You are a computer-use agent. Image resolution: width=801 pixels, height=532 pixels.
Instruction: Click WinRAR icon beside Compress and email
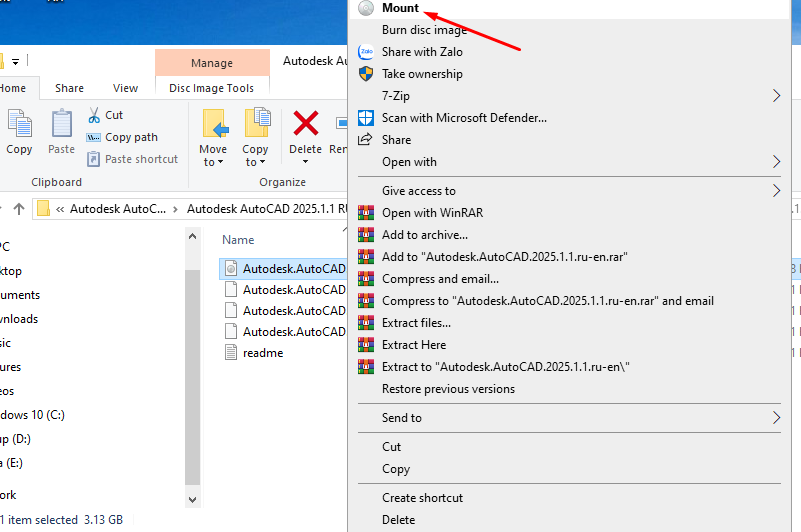pyautogui.click(x=366, y=279)
